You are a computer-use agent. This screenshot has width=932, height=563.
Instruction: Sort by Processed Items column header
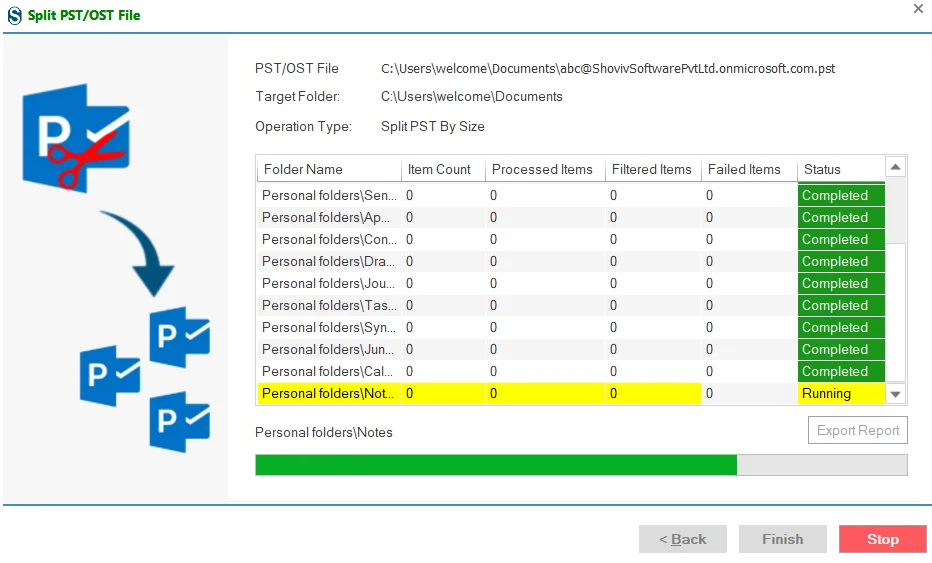tap(545, 169)
